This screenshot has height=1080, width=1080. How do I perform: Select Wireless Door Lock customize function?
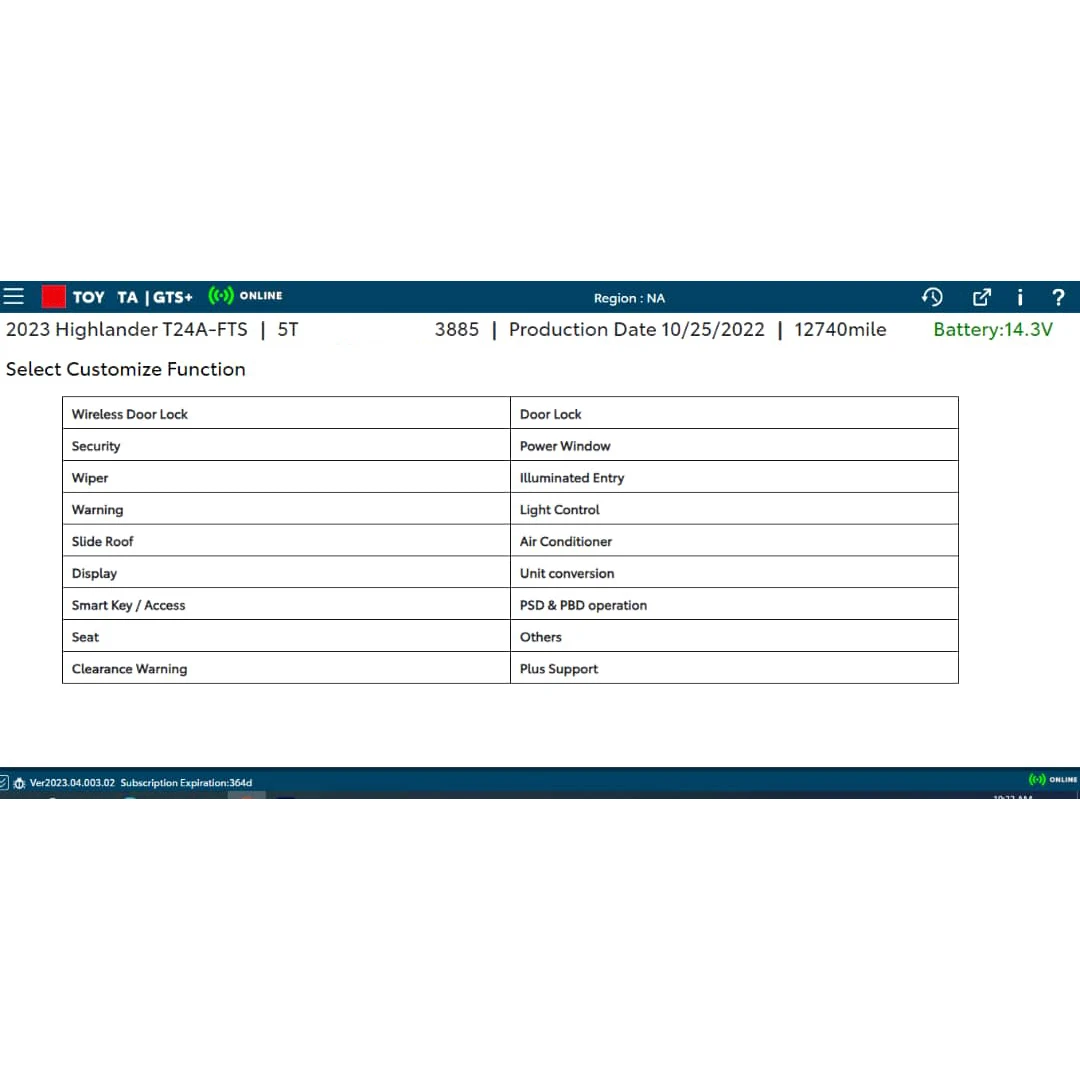(x=286, y=413)
